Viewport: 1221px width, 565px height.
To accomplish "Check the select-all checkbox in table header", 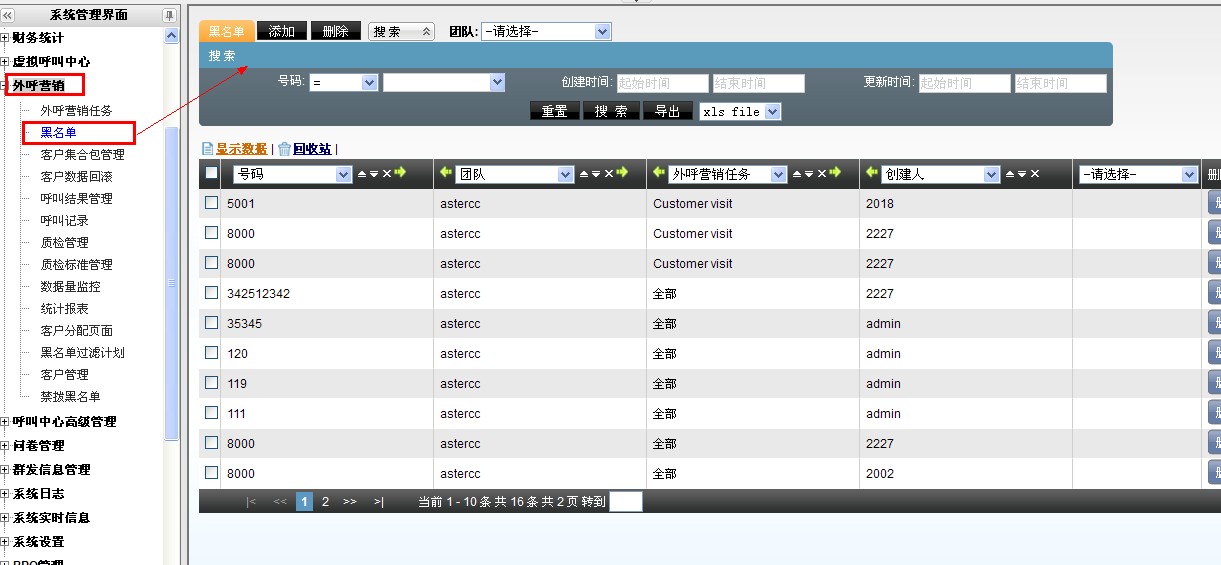I will pyautogui.click(x=211, y=173).
